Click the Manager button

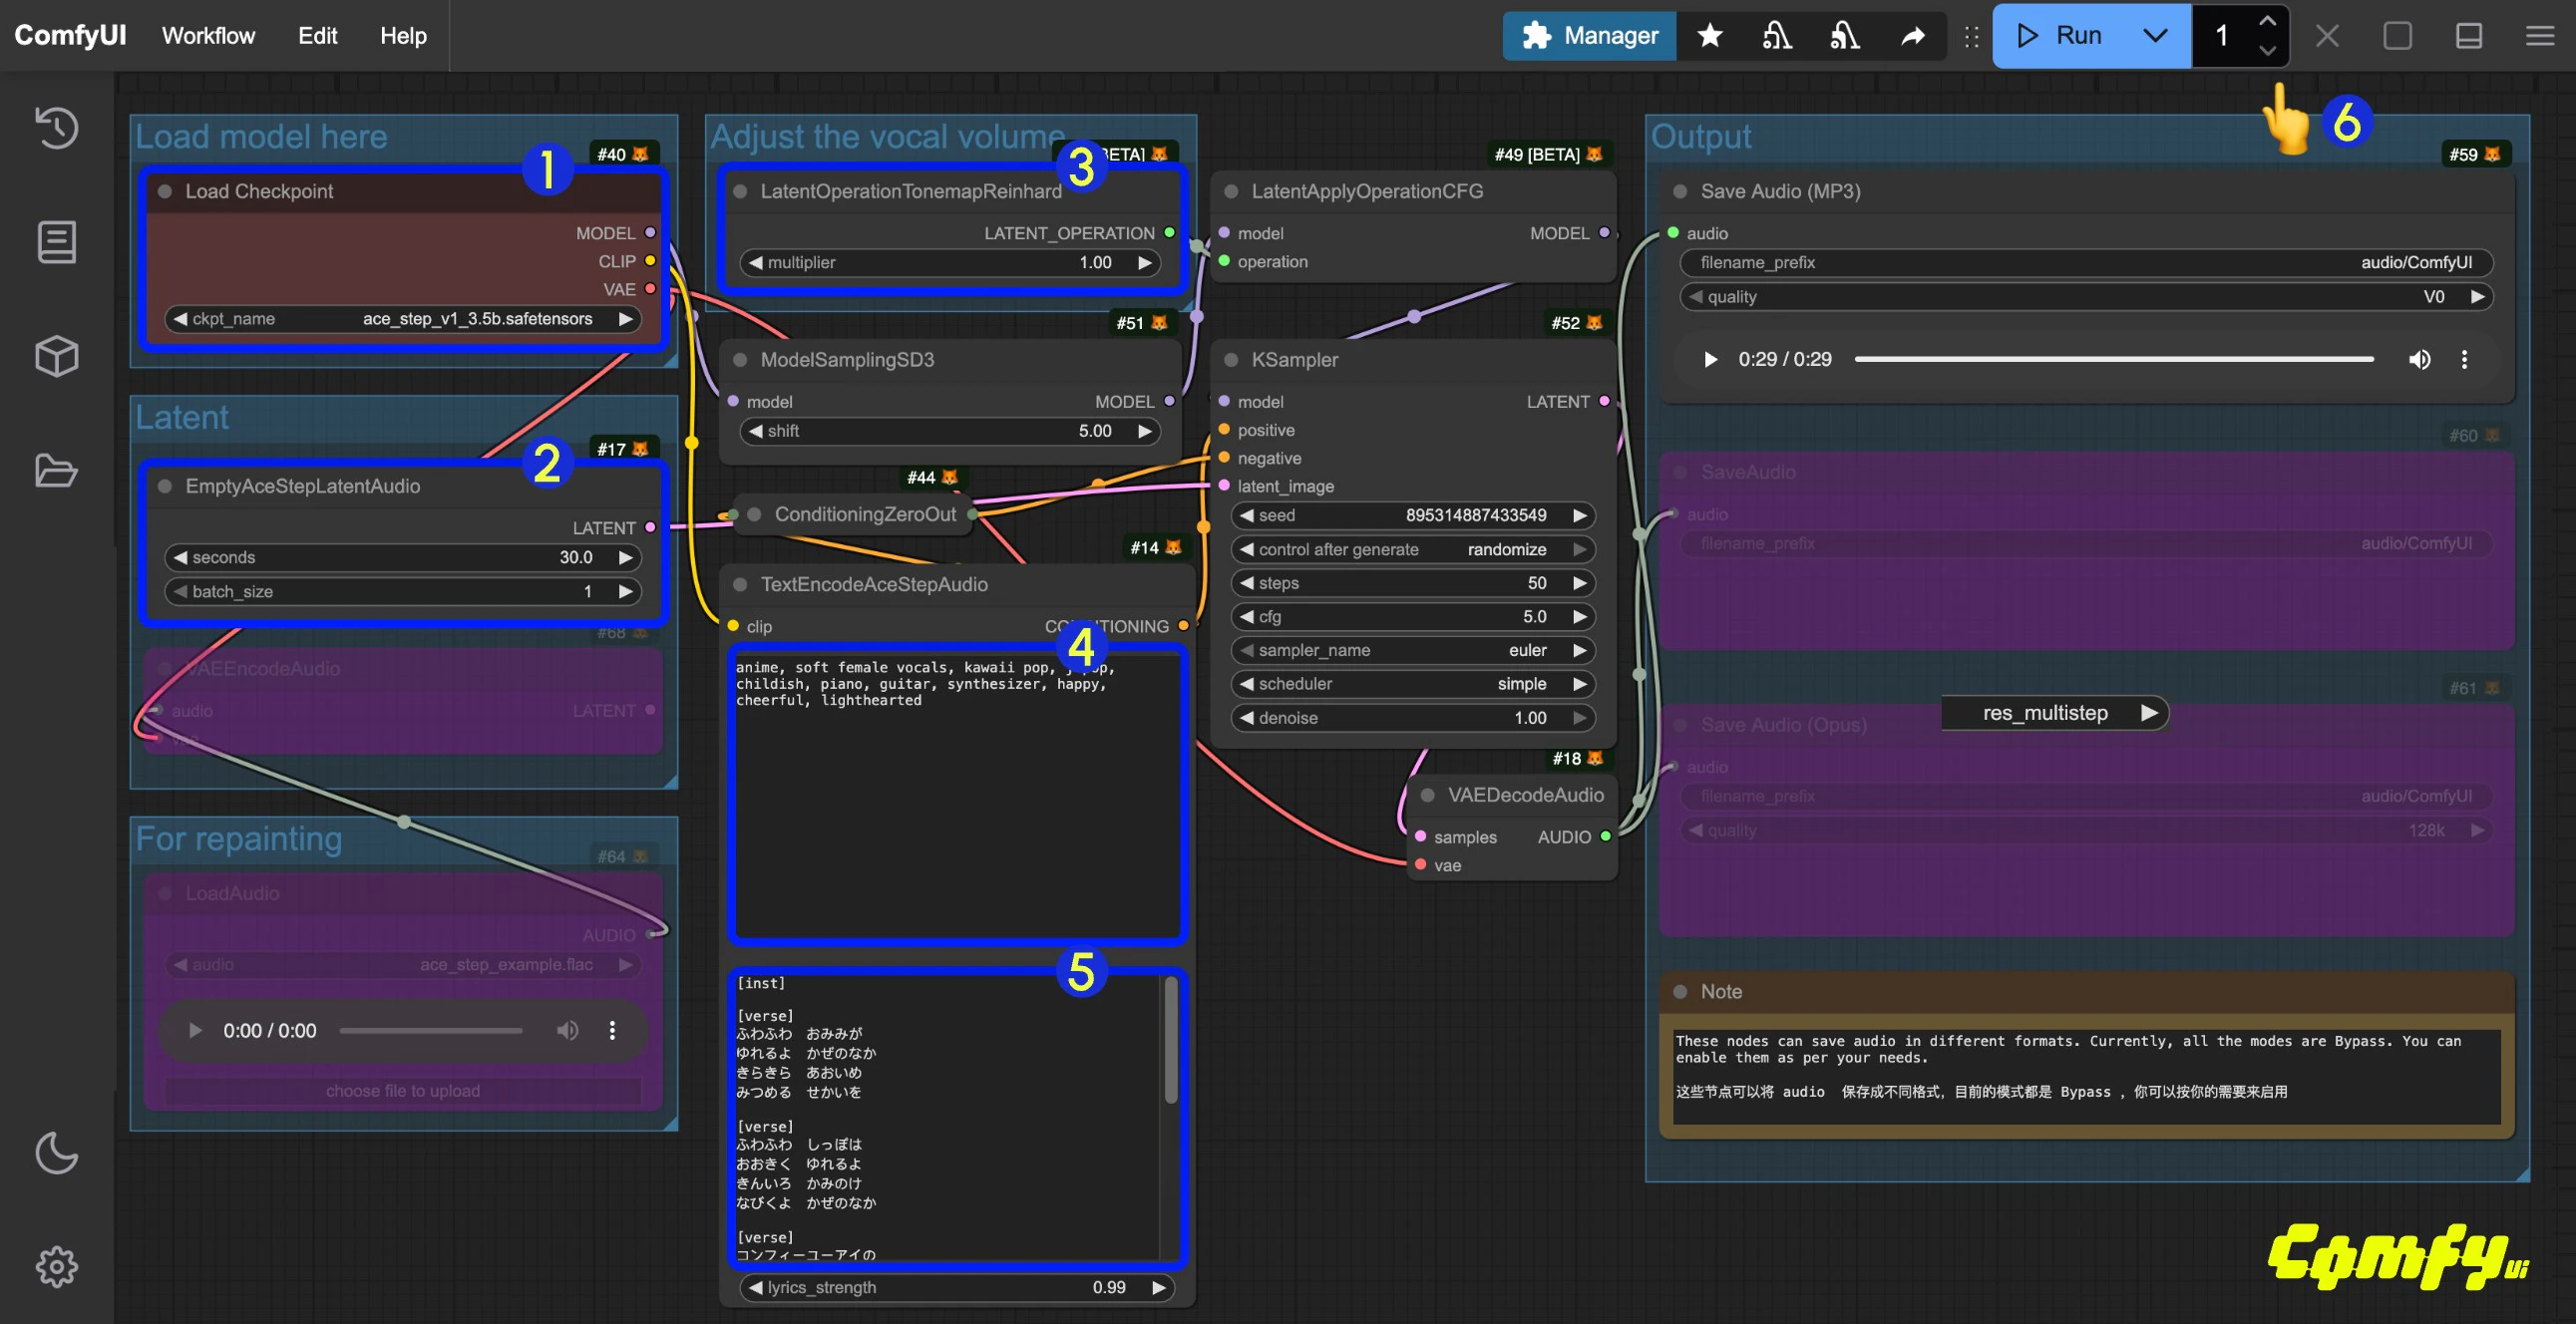click(1589, 36)
